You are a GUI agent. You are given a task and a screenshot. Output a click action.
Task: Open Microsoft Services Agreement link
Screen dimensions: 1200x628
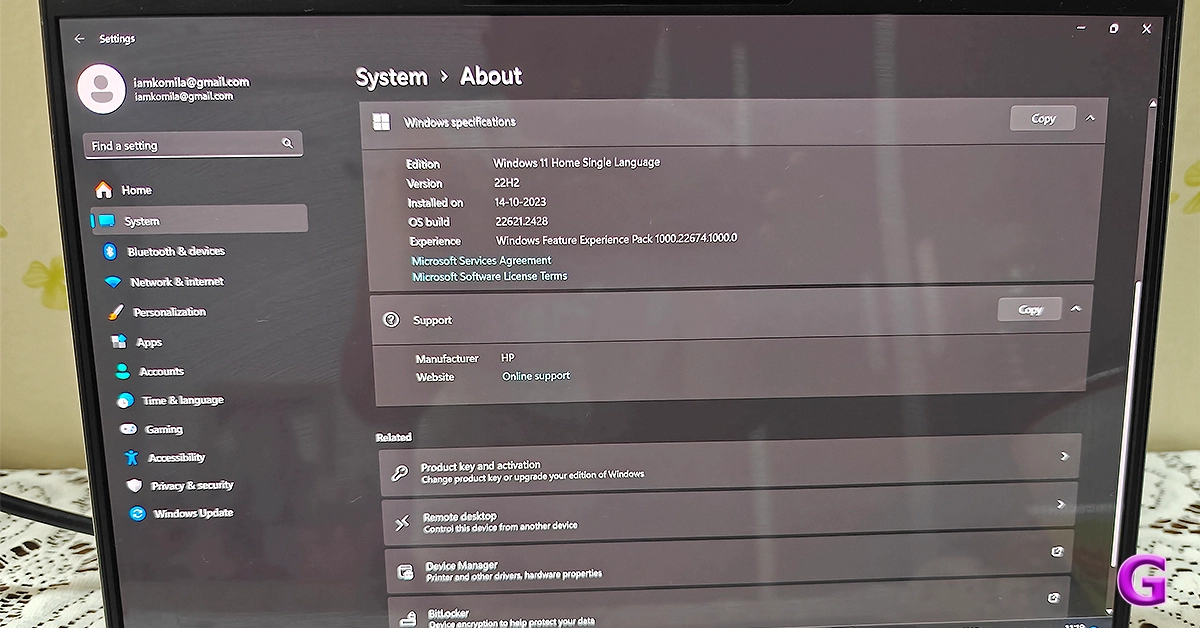click(481, 261)
